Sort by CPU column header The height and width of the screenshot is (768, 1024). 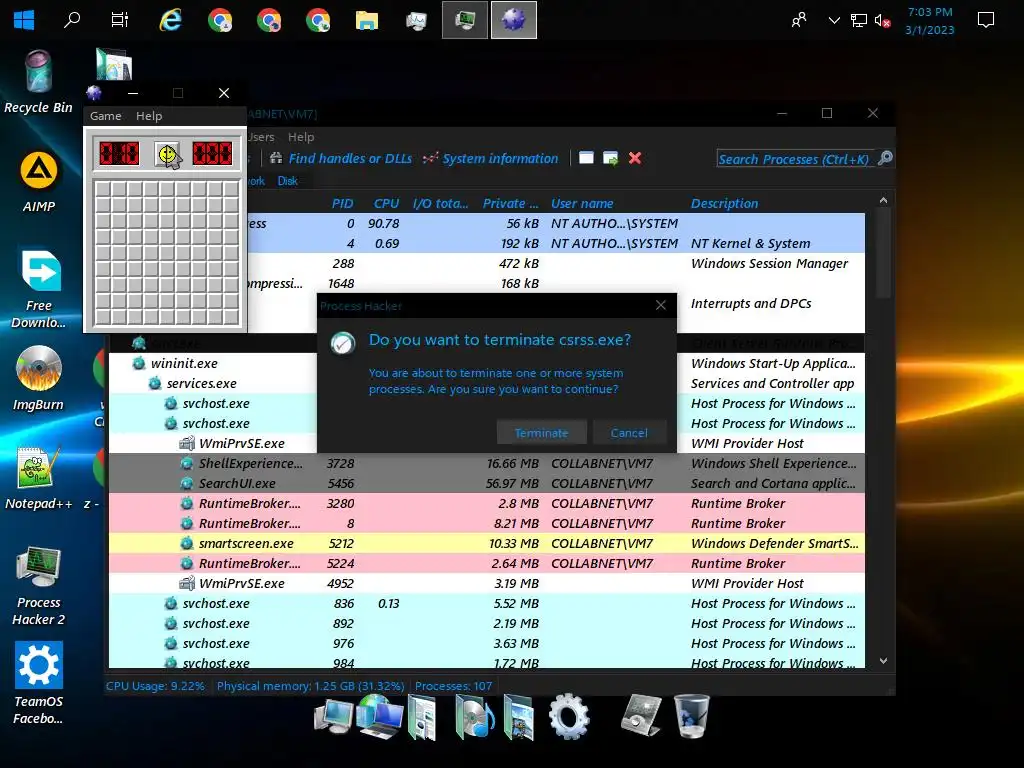click(386, 203)
